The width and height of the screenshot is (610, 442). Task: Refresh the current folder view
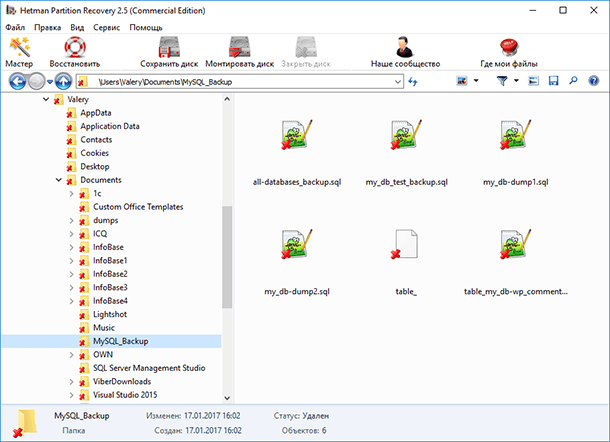413,82
